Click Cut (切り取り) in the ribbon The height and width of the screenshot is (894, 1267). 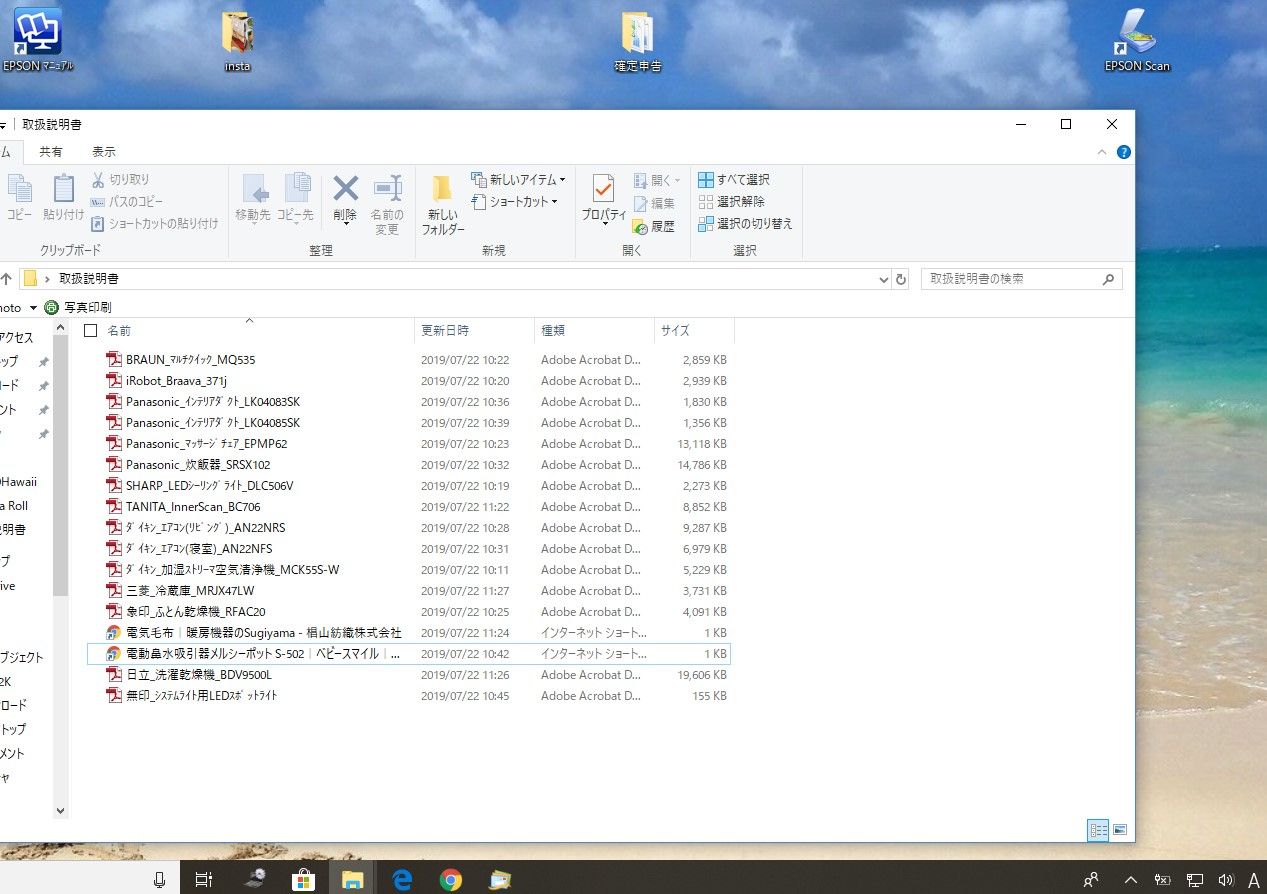pyautogui.click(x=120, y=180)
